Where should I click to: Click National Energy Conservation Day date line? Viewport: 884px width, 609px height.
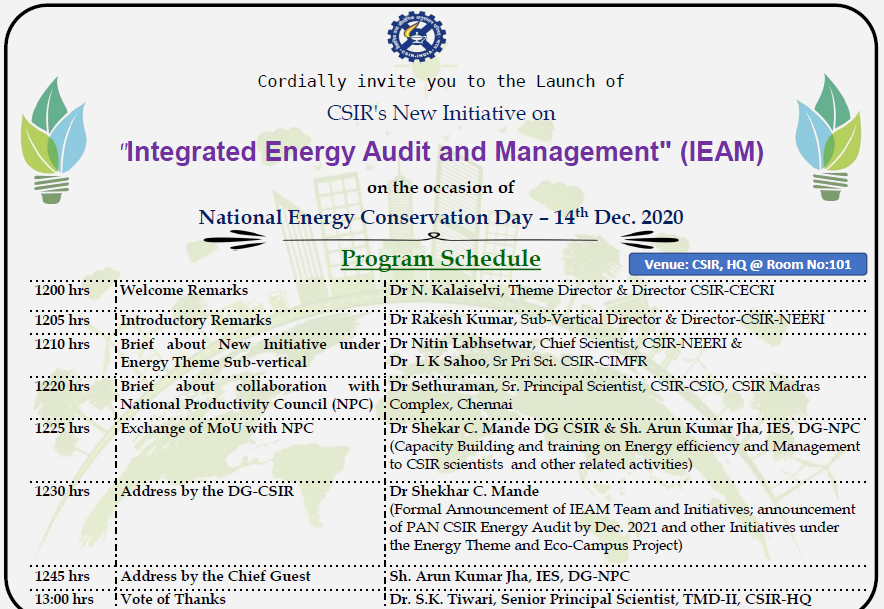[441, 217]
